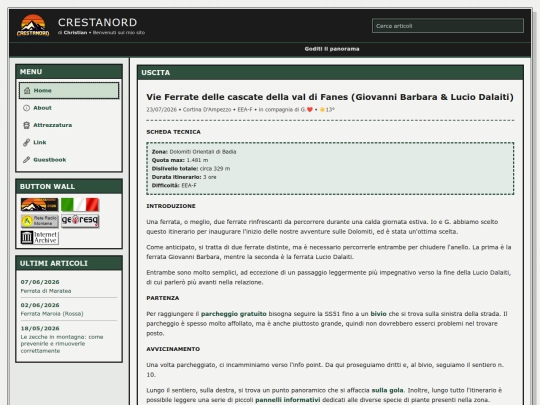Image resolution: width=540 pixels, height=405 pixels.
Task: Open the Rete Radio Montana badge
Action: (39, 221)
